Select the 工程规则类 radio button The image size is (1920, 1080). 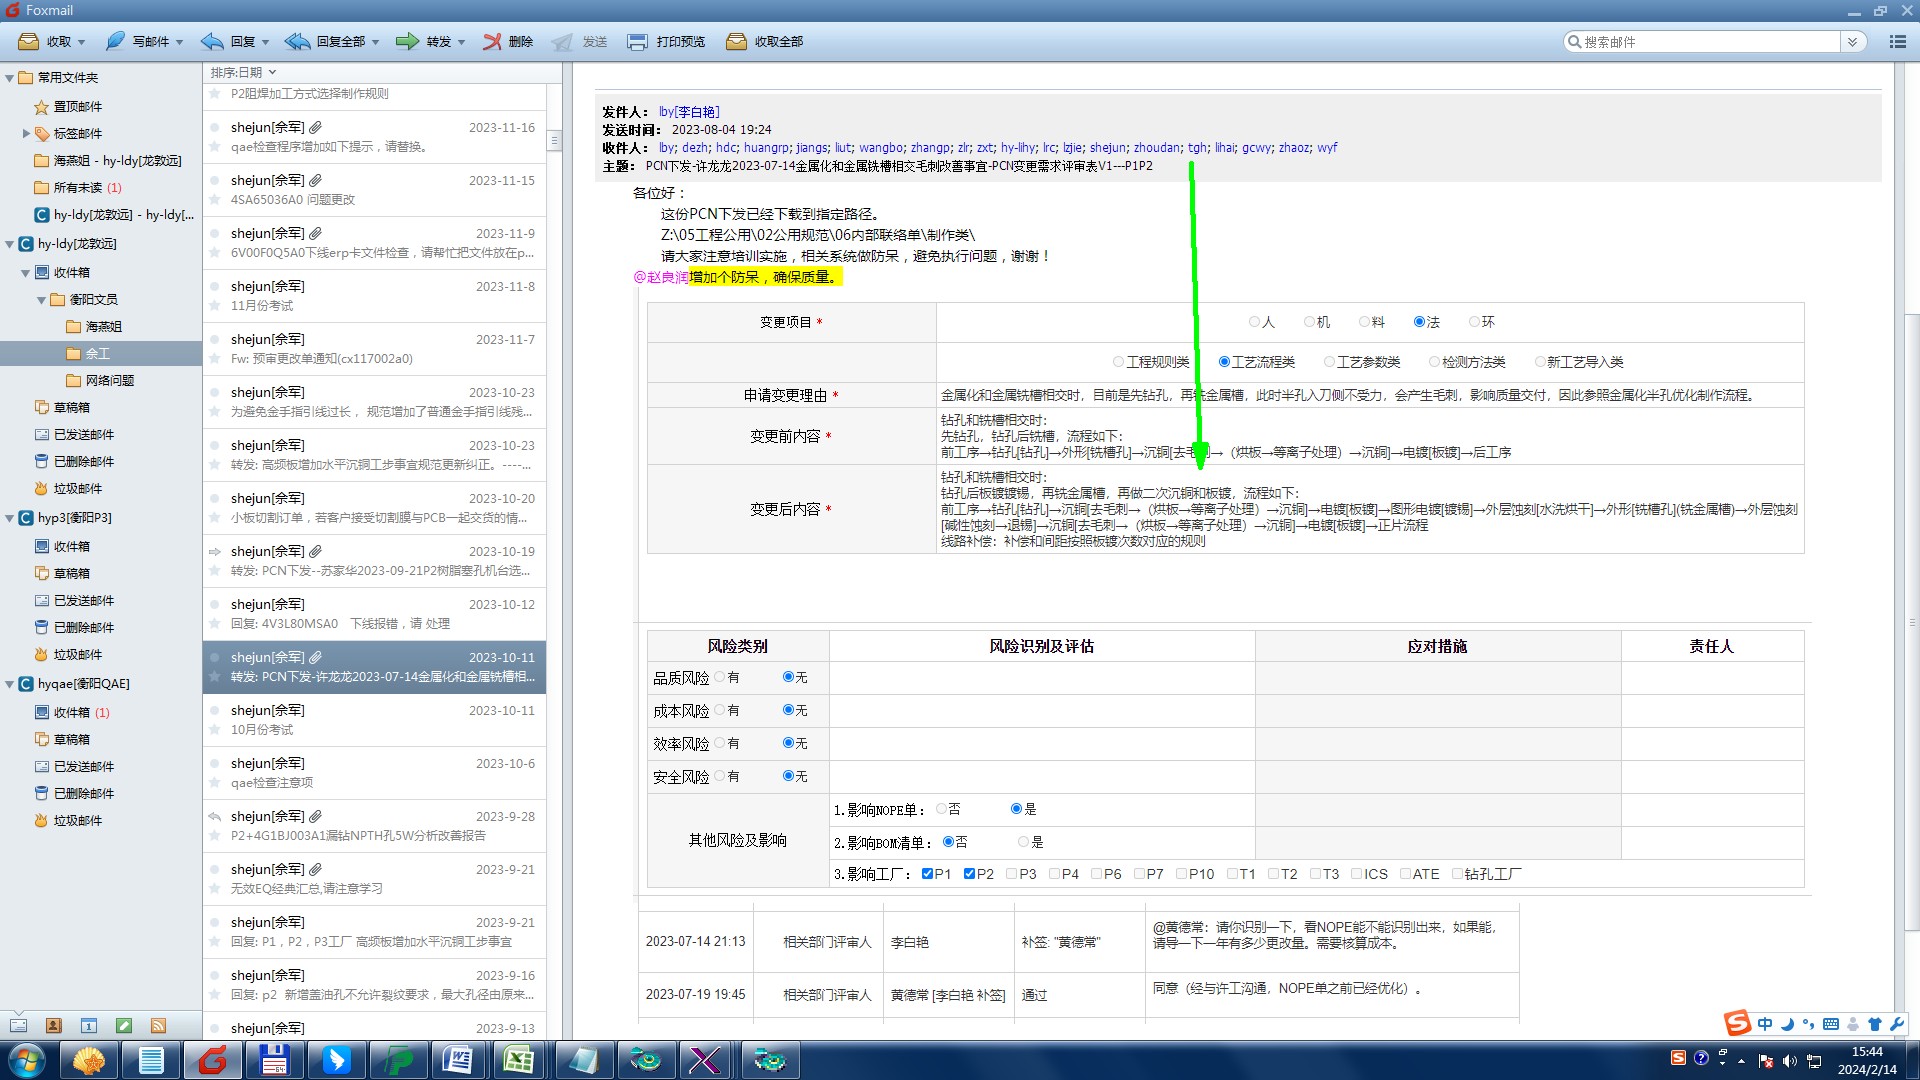click(1118, 362)
